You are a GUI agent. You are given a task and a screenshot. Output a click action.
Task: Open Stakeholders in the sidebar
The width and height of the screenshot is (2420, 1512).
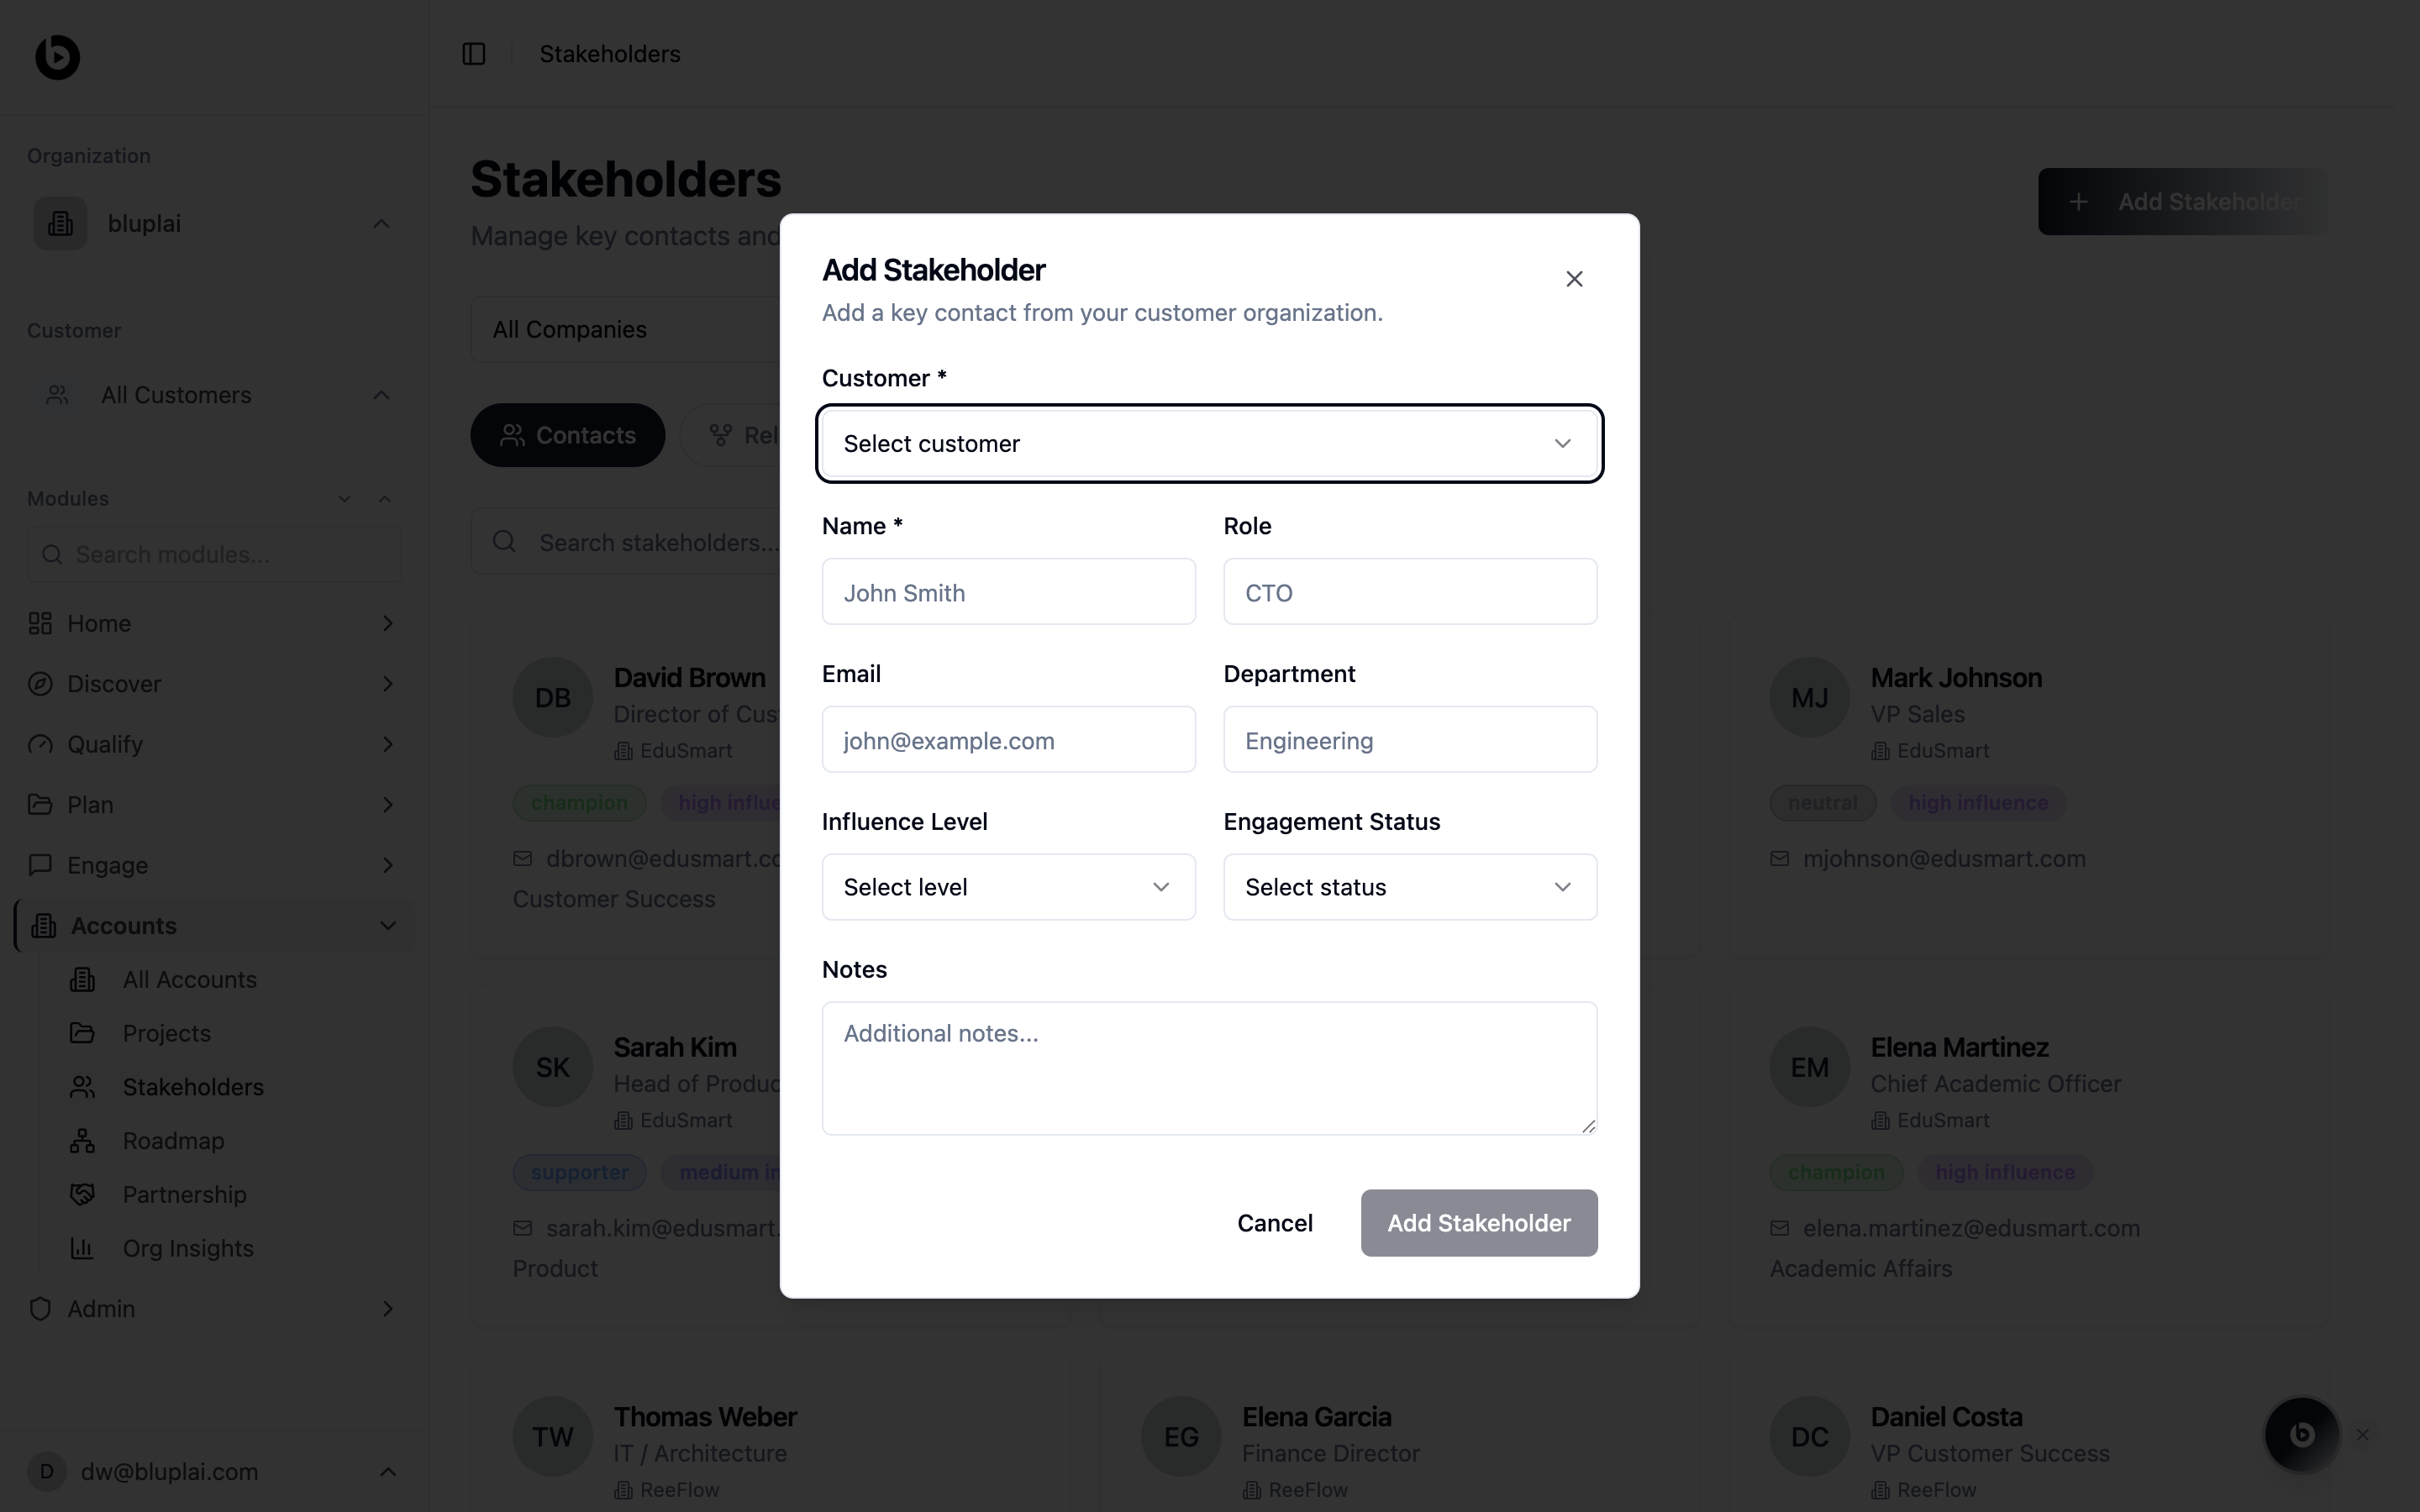[193, 1087]
